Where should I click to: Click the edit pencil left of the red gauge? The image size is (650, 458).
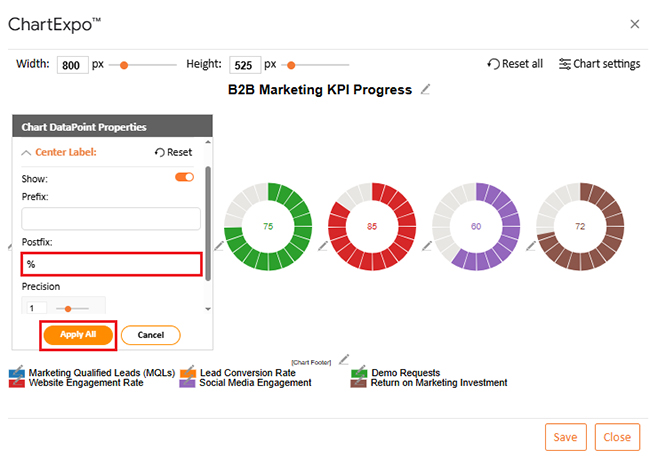point(323,245)
